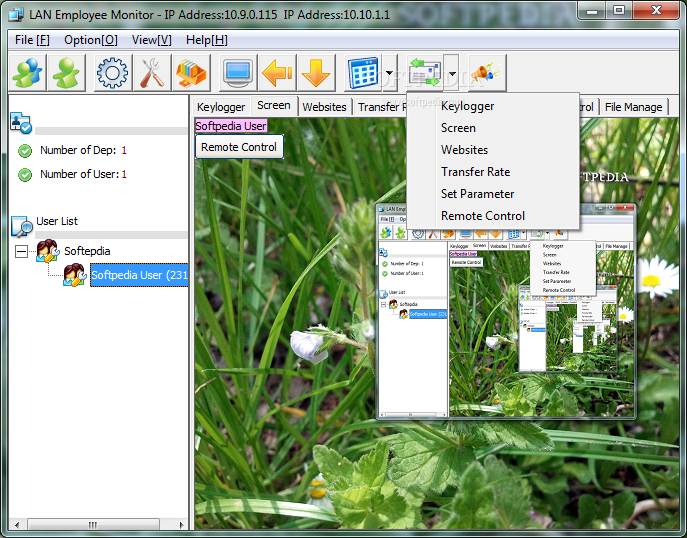Click the two-users group toolbar icon
The image size is (687, 538).
tap(28, 72)
